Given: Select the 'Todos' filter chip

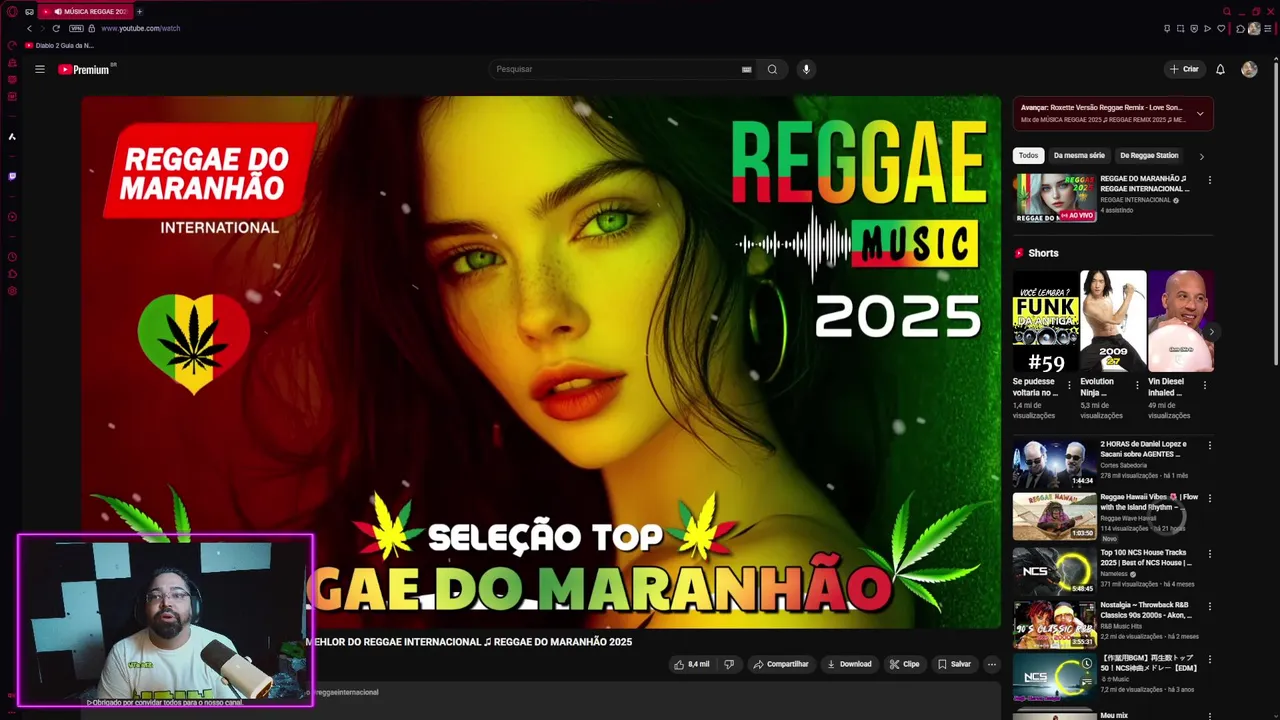Looking at the screenshot, I should click(x=1029, y=155).
